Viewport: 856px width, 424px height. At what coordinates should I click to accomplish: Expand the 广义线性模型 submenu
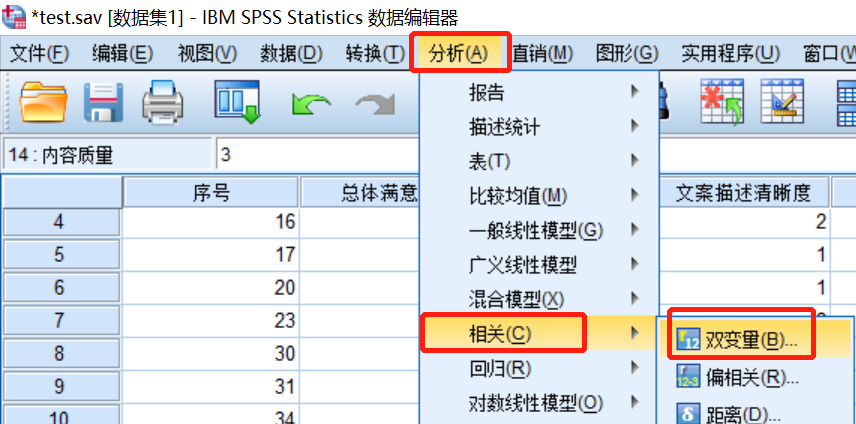pyautogui.click(x=539, y=266)
